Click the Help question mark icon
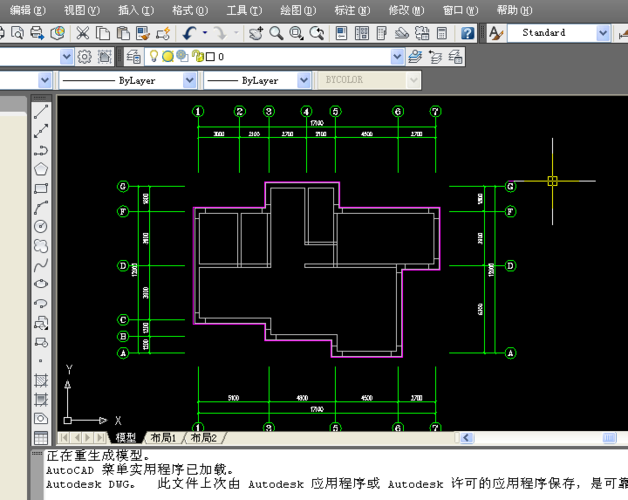This screenshot has width=628, height=500. [x=467, y=33]
